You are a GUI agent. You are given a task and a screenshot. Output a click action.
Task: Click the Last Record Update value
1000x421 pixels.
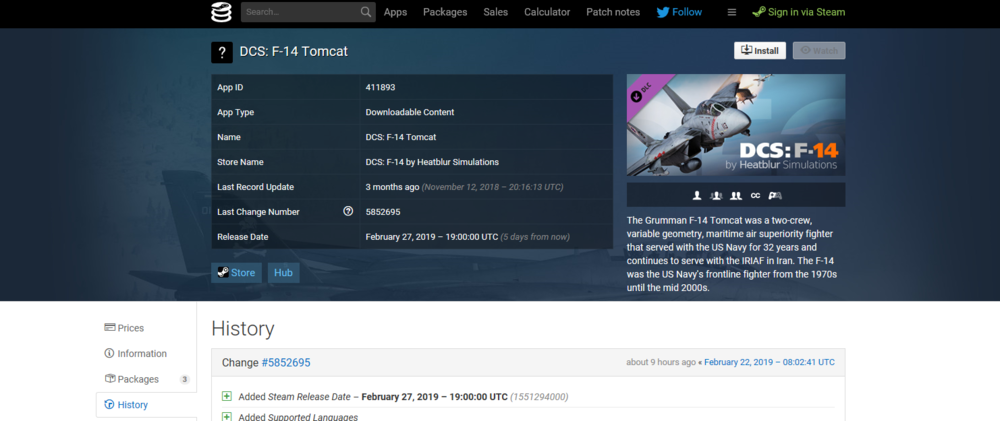464,187
